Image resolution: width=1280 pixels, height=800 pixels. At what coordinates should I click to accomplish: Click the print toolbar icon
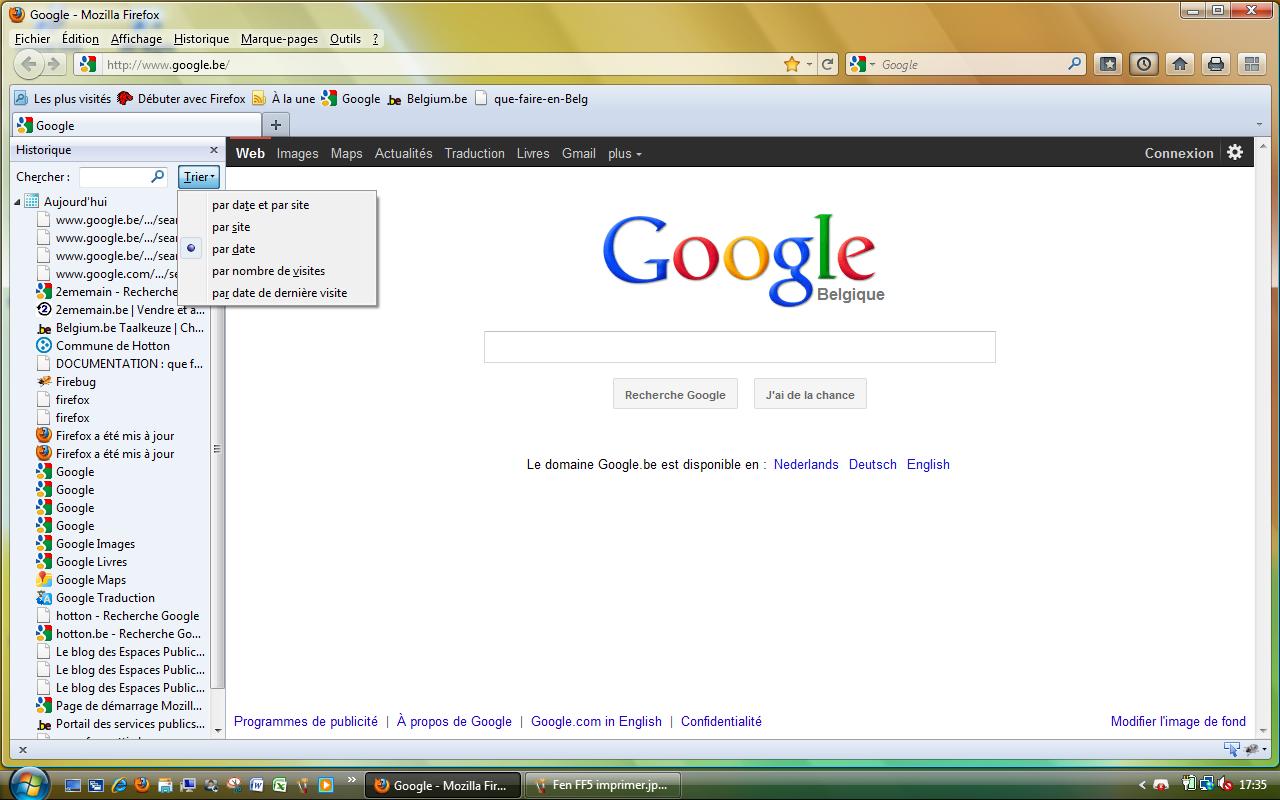[x=1216, y=64]
